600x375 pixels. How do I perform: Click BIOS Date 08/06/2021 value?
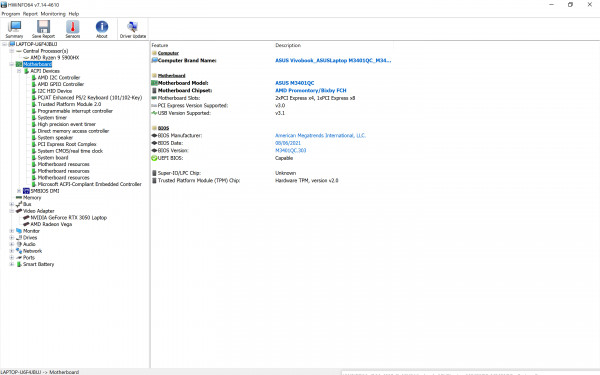(x=288, y=143)
